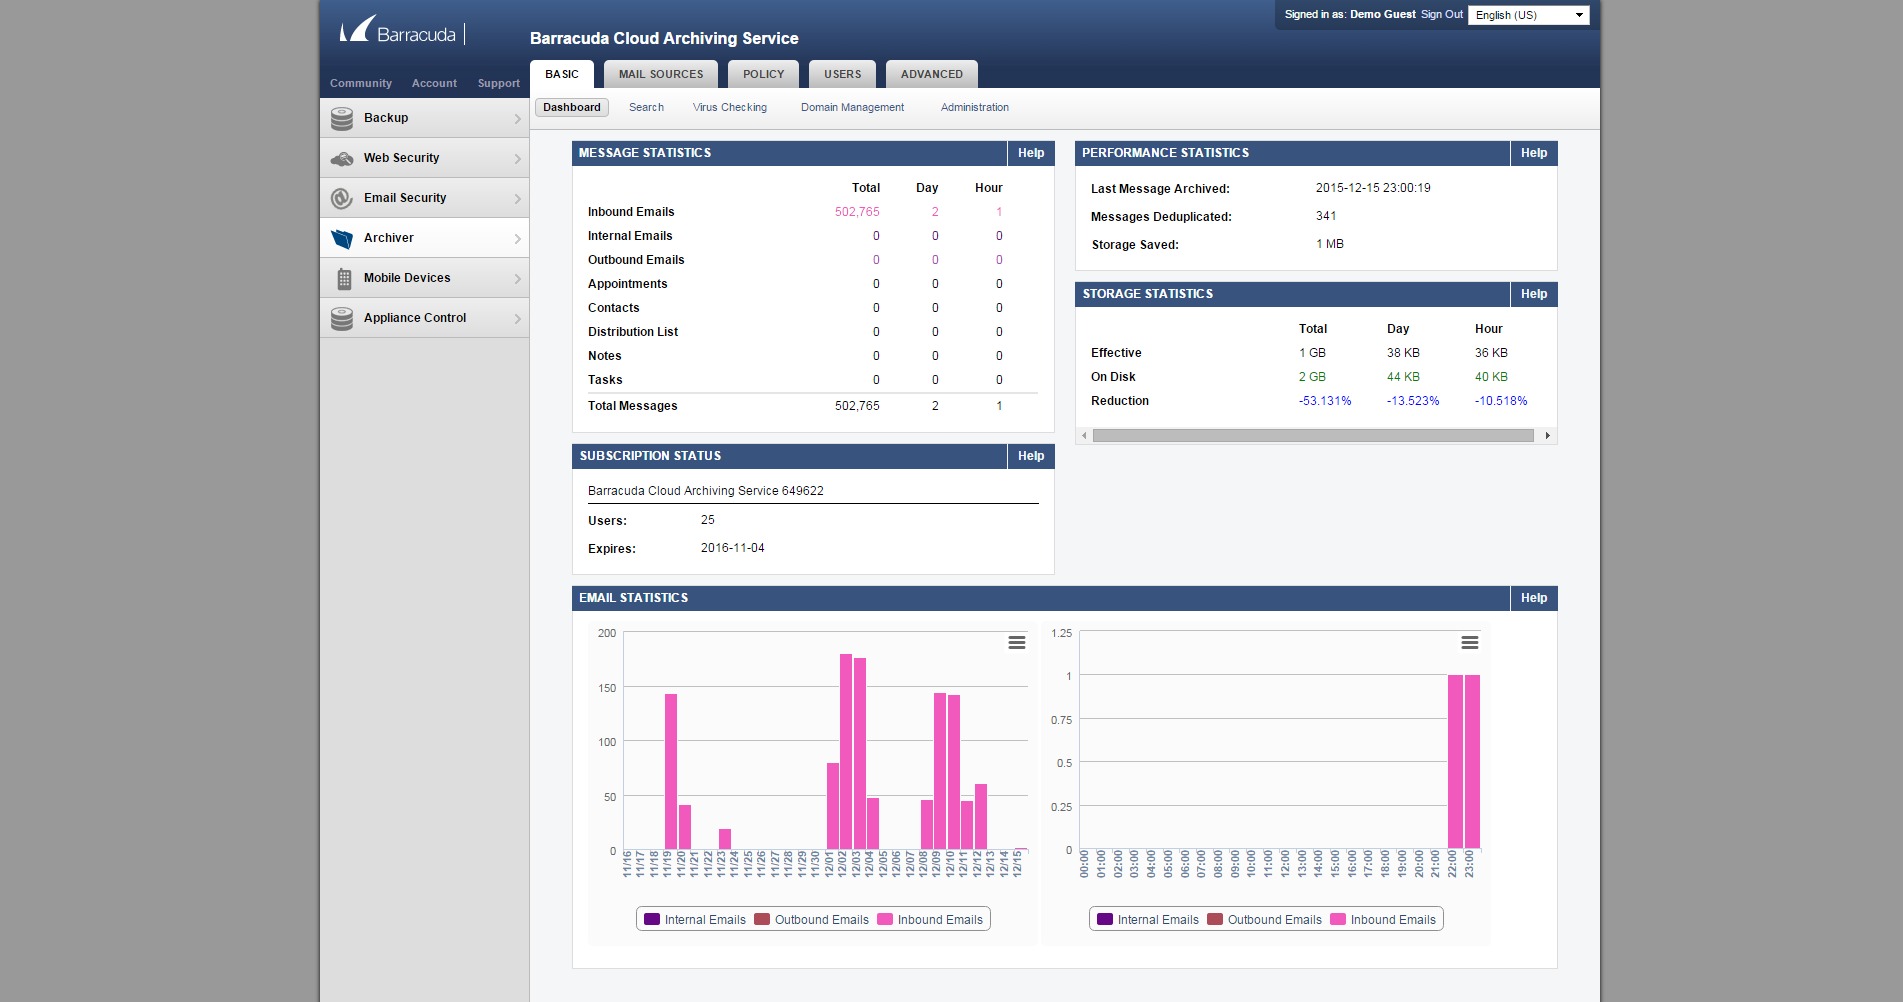The image size is (1903, 1002).
Task: Click the 12/02 bar in daily chart
Action: tap(846, 752)
